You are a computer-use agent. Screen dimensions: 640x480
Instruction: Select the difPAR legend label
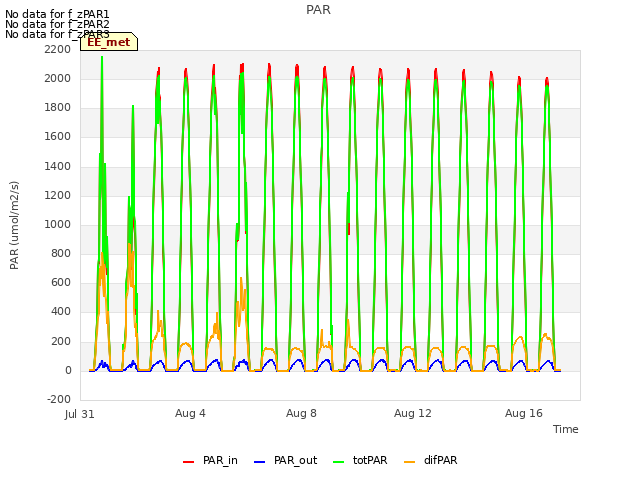pyautogui.click(x=440, y=460)
